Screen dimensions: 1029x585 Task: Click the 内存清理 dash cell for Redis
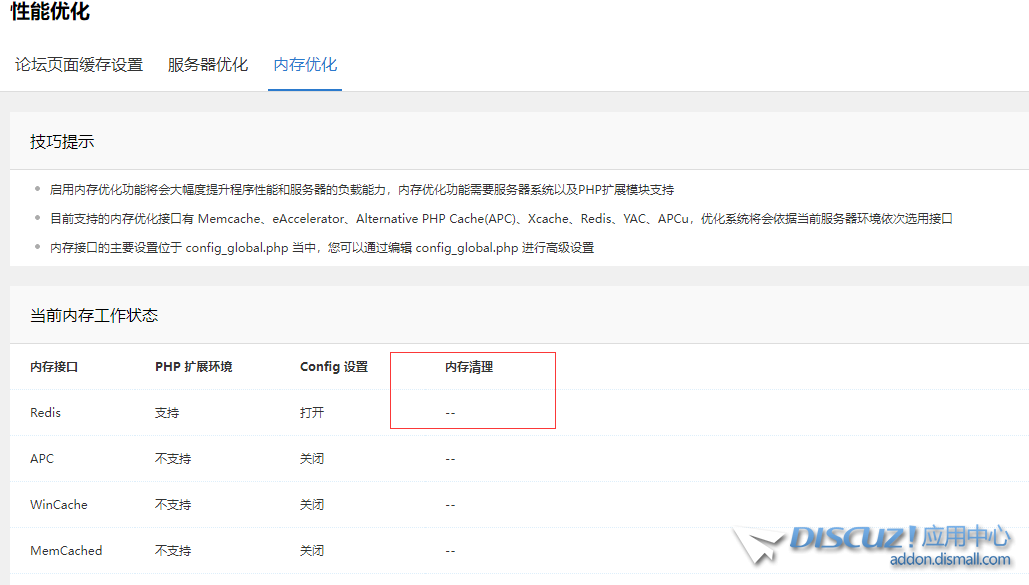(450, 413)
